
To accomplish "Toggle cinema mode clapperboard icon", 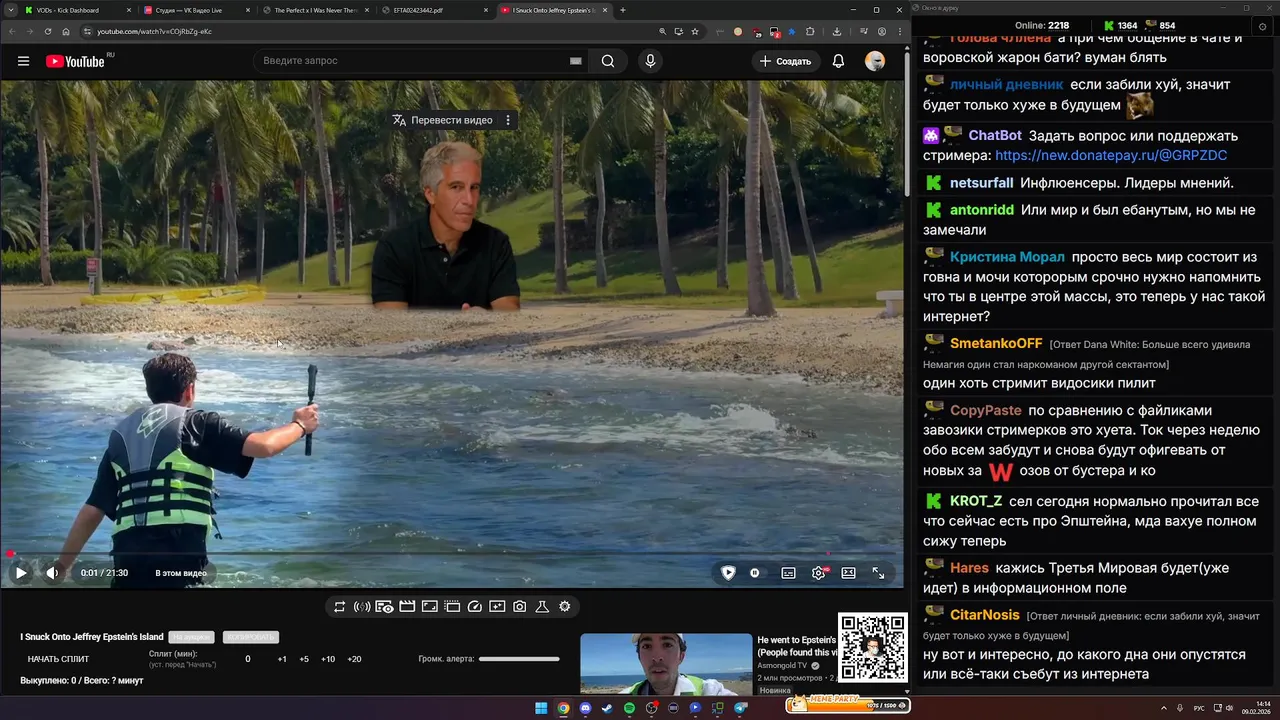I will [x=407, y=607].
